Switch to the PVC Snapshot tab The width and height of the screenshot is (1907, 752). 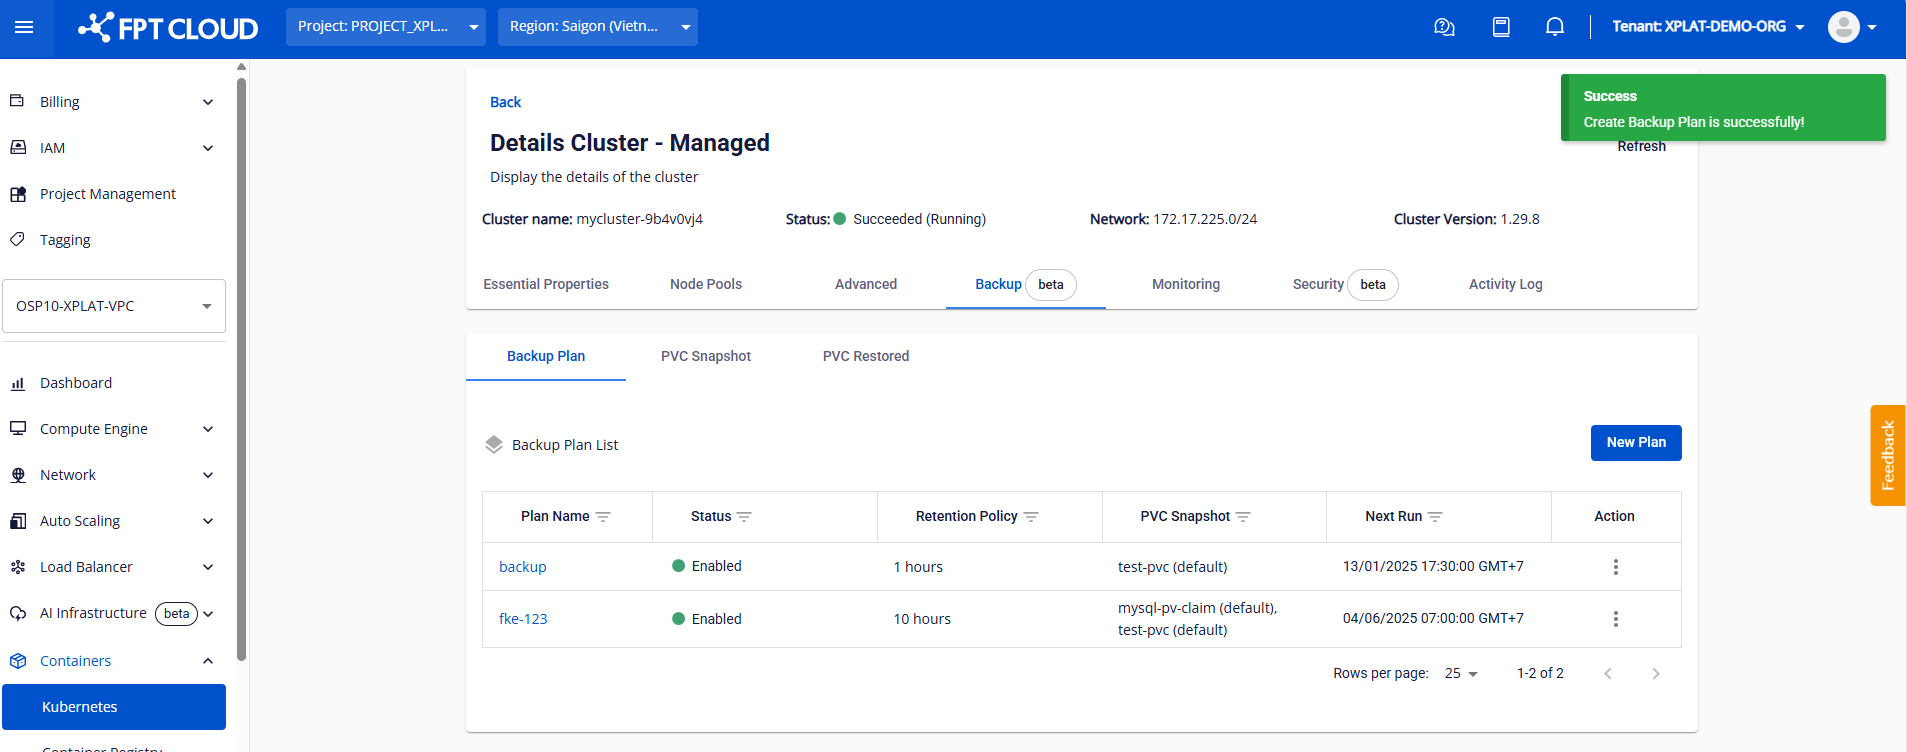(x=705, y=356)
